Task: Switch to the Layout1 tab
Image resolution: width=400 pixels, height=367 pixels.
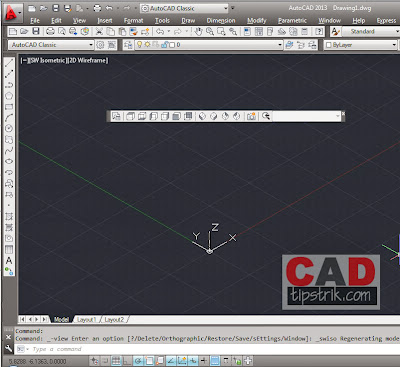Action: 86,319
